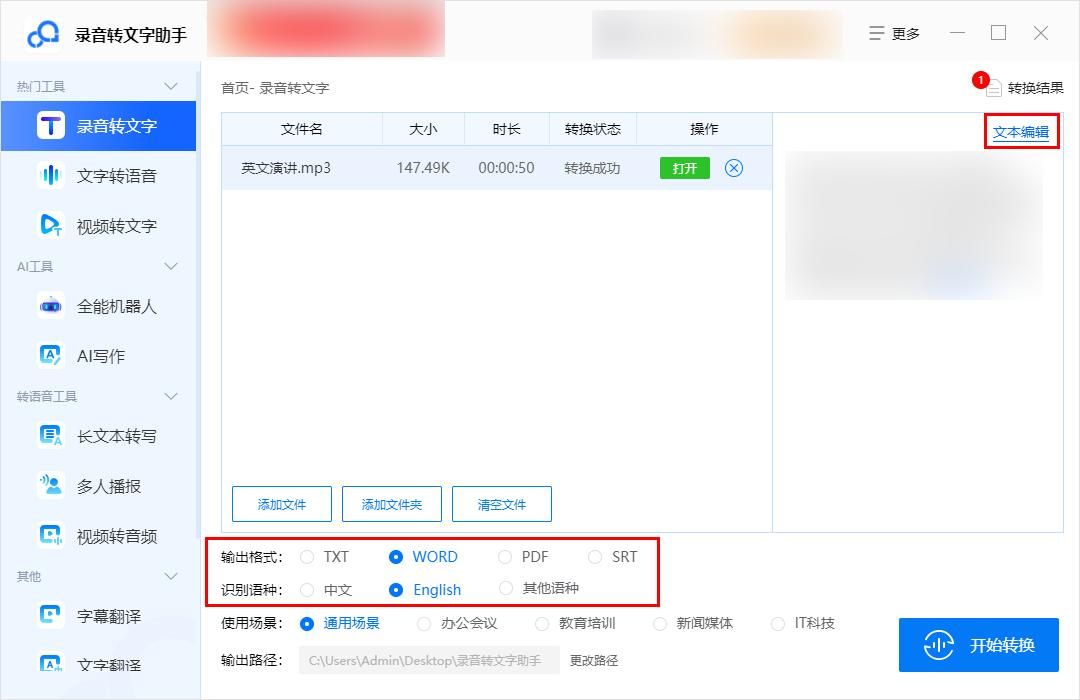Open the 多人播报 icon

pyautogui.click(x=50, y=486)
